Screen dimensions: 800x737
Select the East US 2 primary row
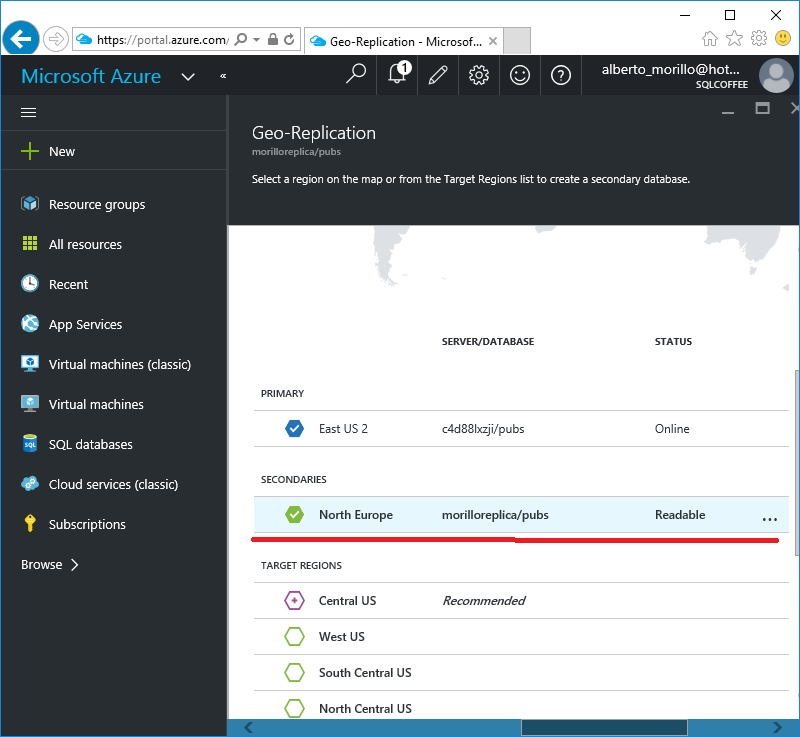point(521,429)
